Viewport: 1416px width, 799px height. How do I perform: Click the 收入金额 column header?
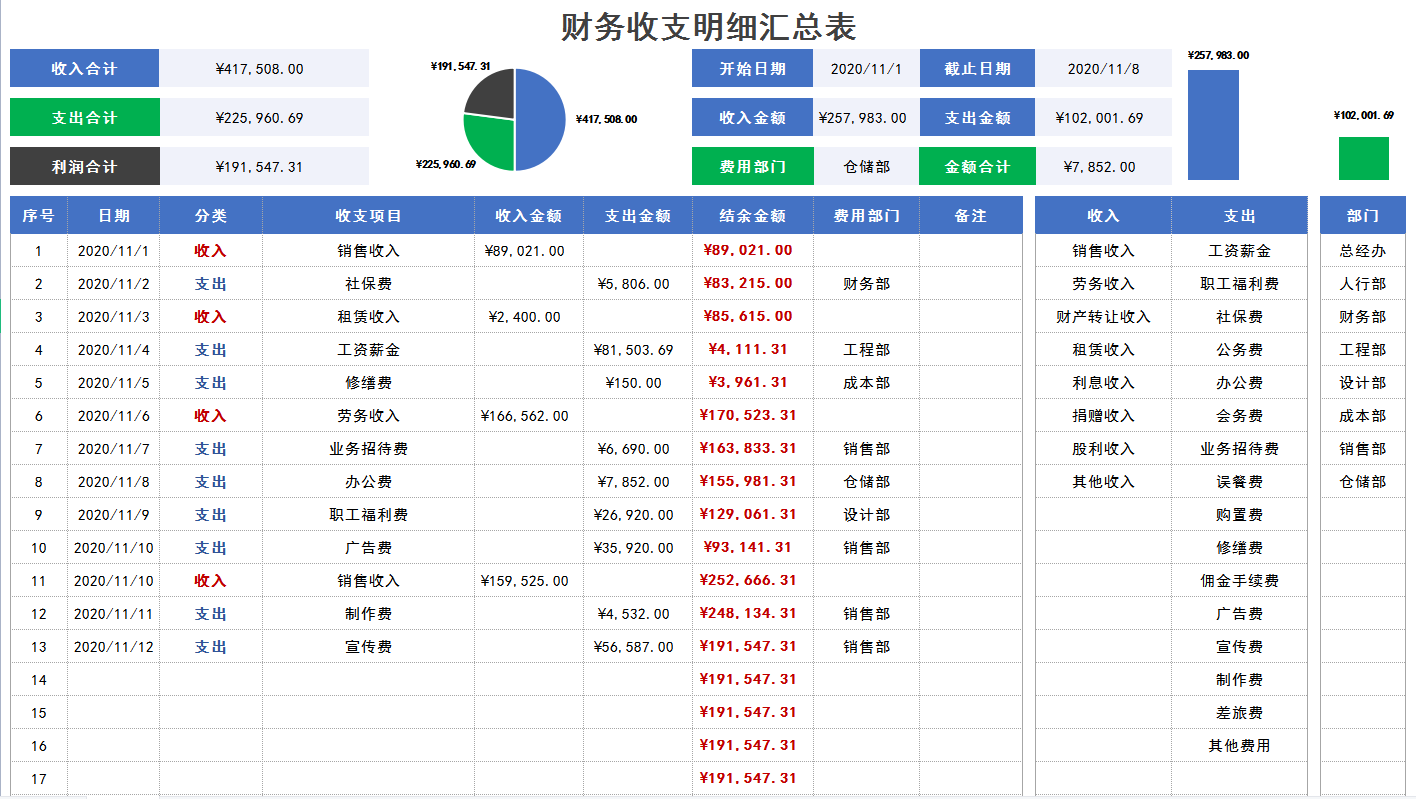click(x=529, y=215)
